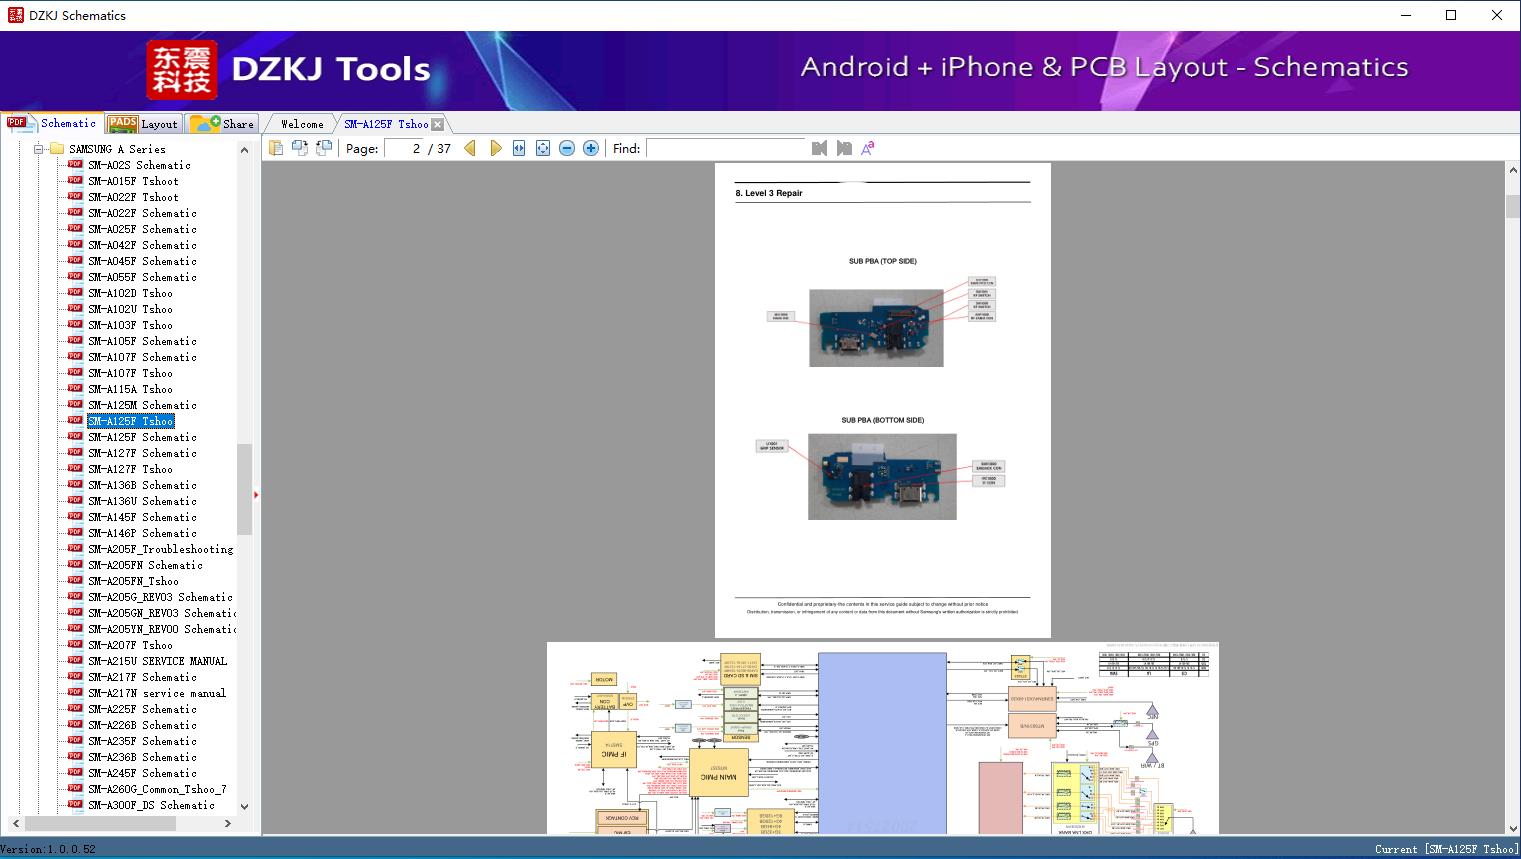Collapse the SAMSUNG A Series tree node
The image size is (1521, 859).
point(39,149)
